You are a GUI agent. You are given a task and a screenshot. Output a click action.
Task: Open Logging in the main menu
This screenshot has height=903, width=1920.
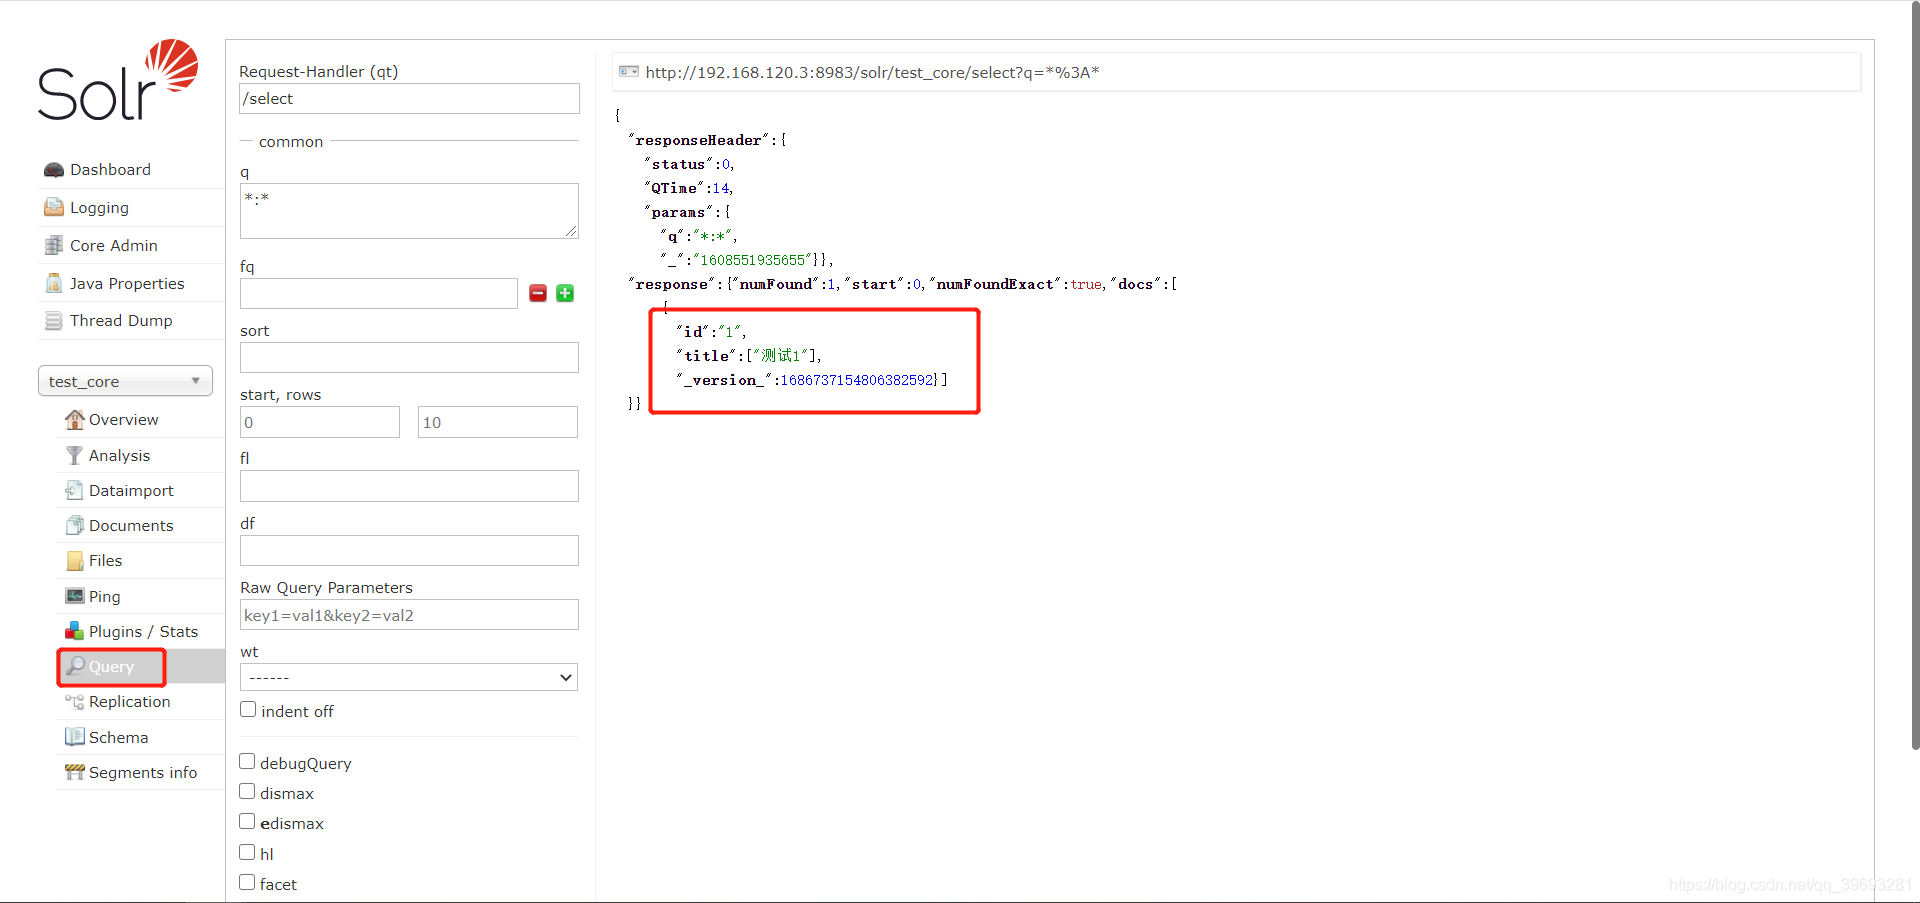99,208
